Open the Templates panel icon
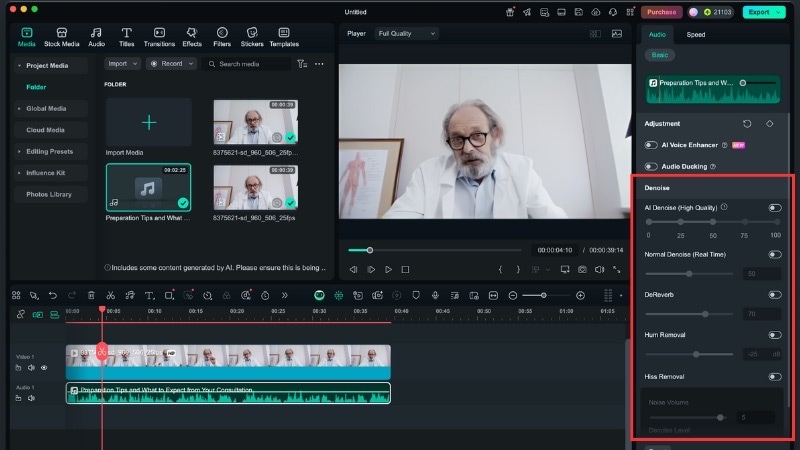This screenshot has height=450, width=800. coord(284,37)
